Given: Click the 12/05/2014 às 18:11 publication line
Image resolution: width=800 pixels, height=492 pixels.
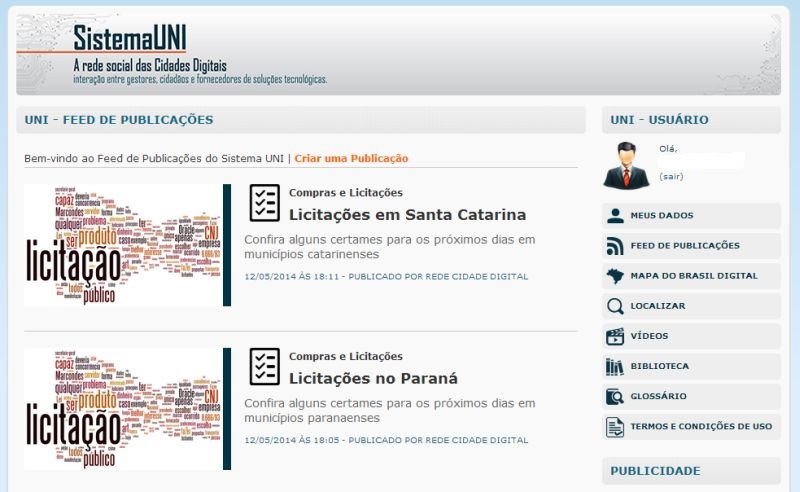Looking at the screenshot, I should click(x=386, y=277).
